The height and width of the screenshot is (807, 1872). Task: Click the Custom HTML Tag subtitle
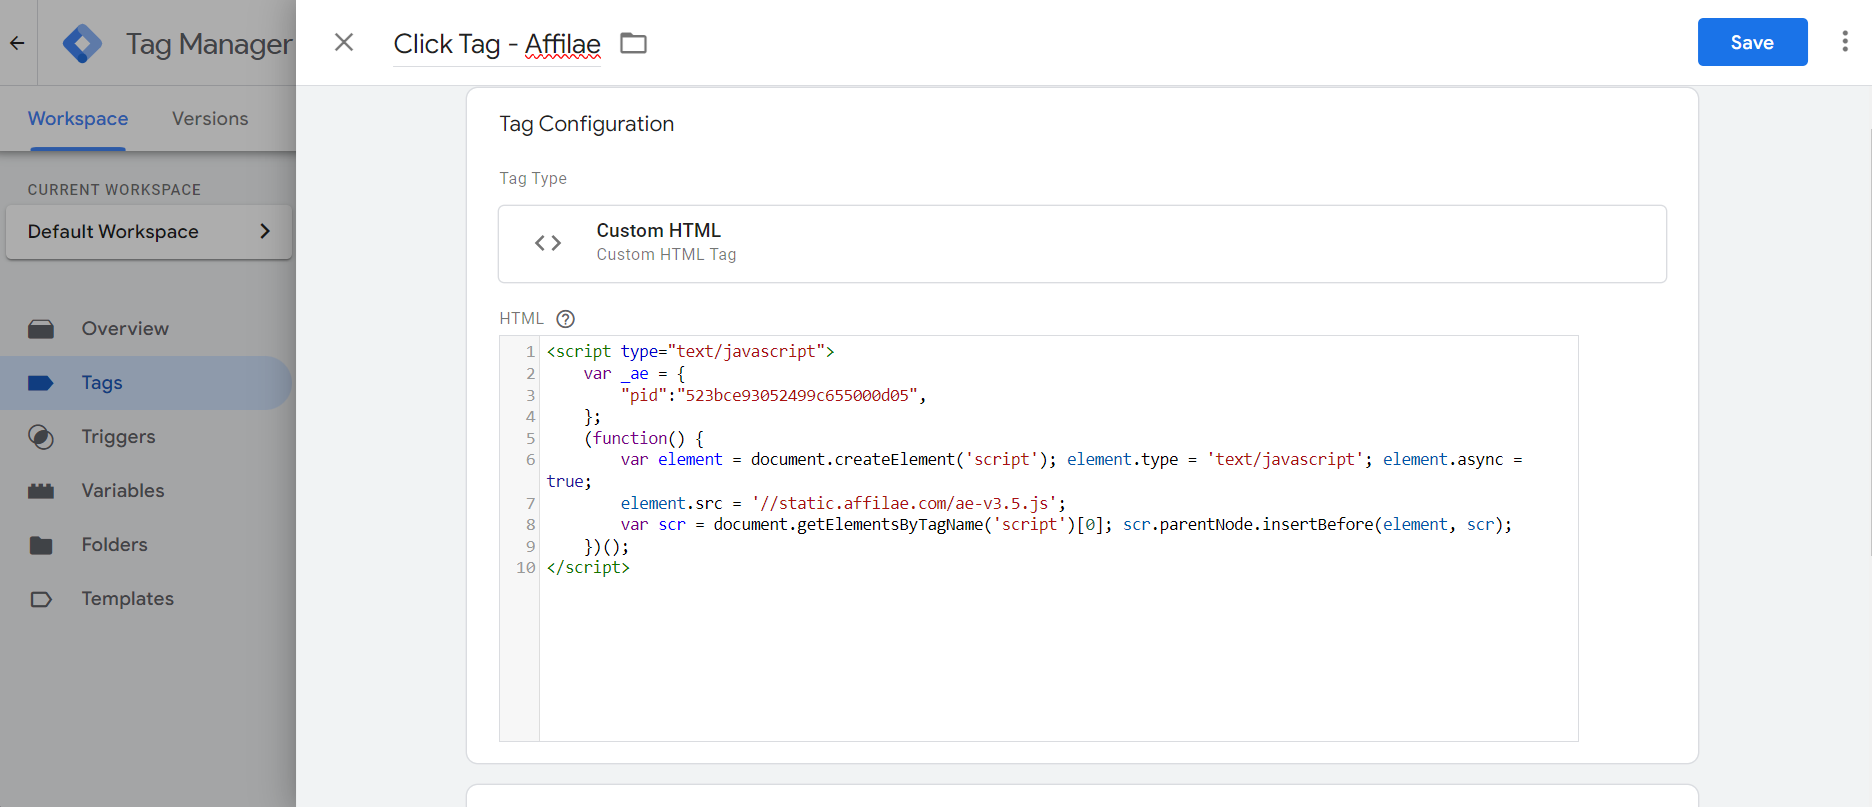(666, 255)
